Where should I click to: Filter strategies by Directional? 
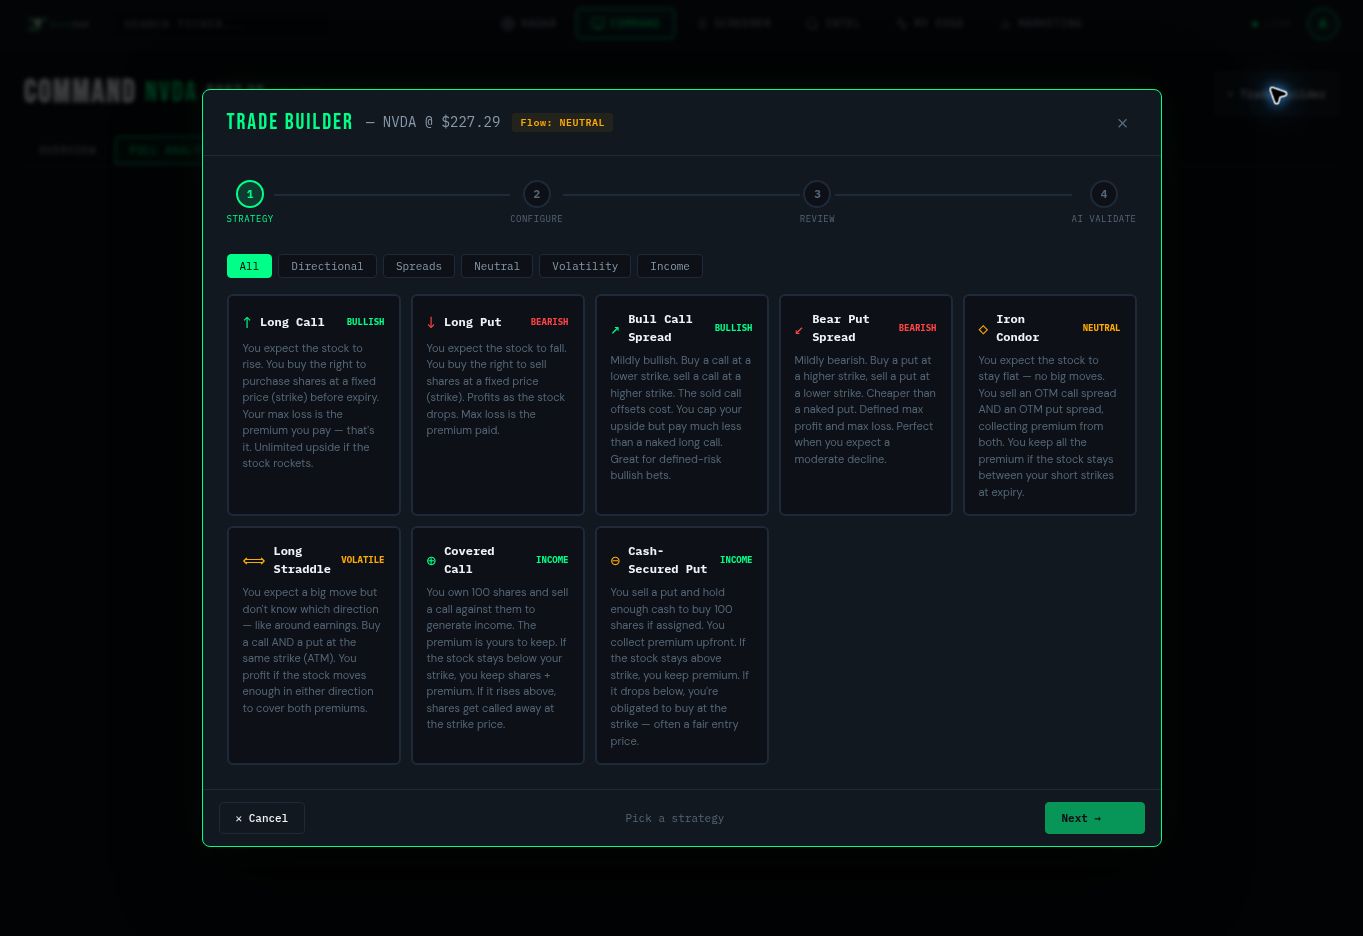(x=327, y=266)
